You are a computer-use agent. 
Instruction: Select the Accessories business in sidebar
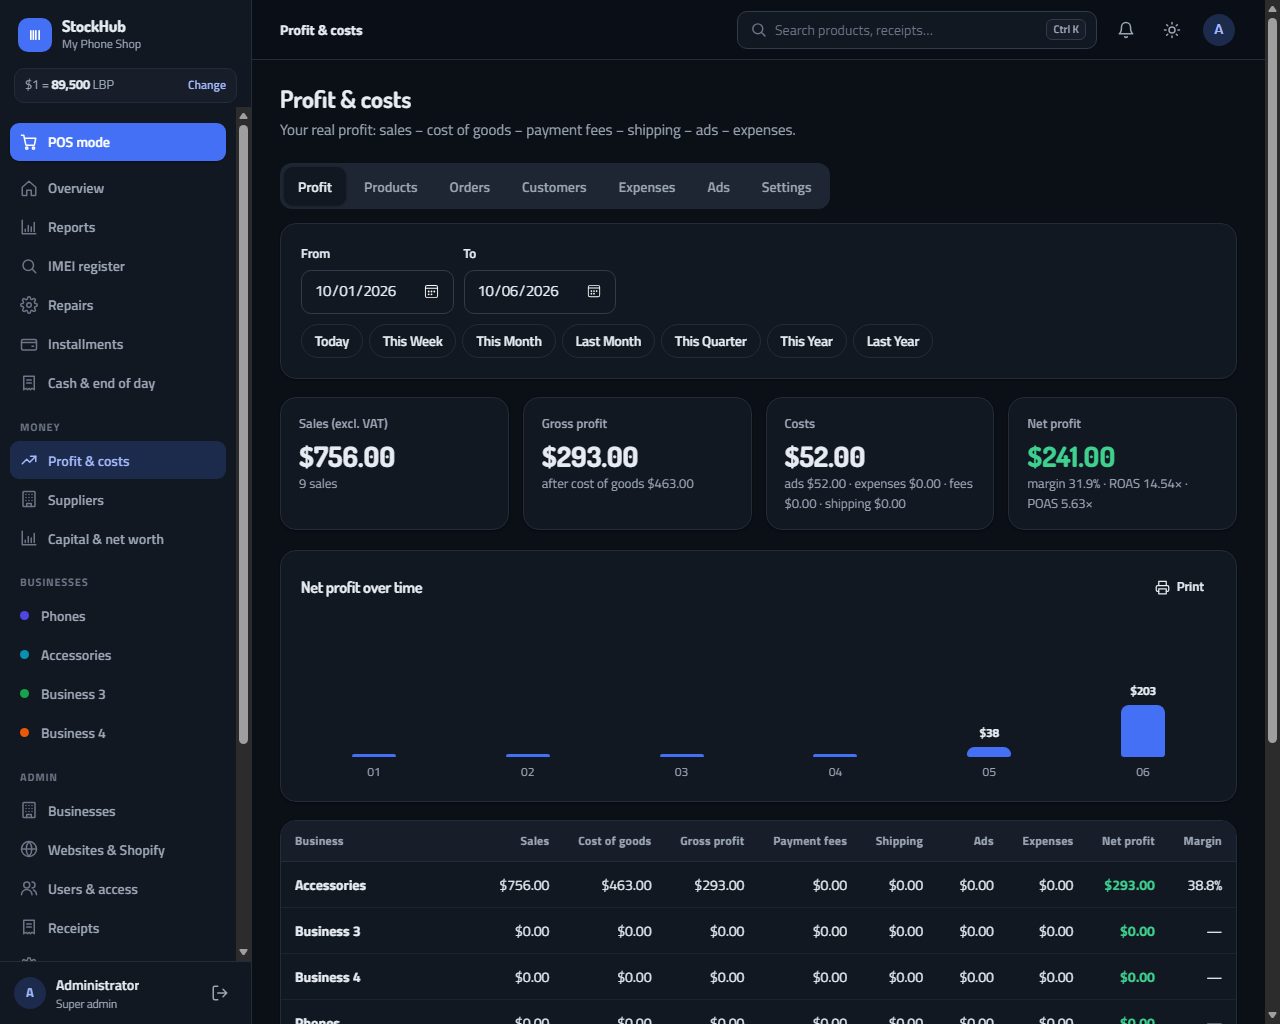[x=118, y=655]
